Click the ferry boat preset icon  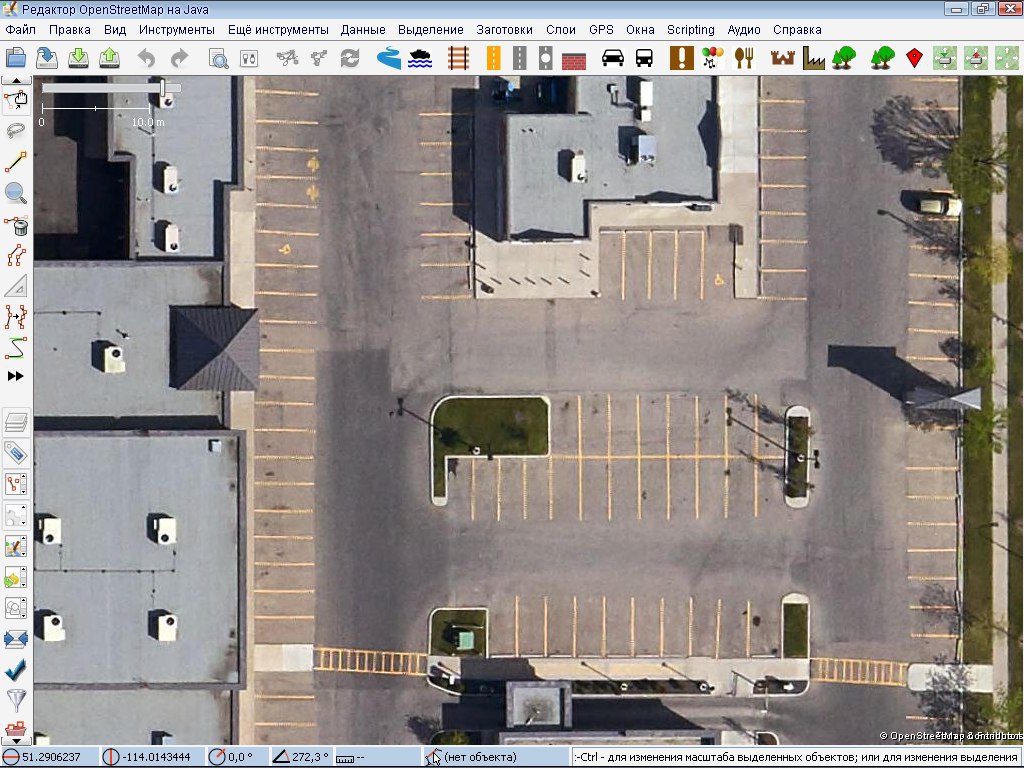tap(421, 58)
